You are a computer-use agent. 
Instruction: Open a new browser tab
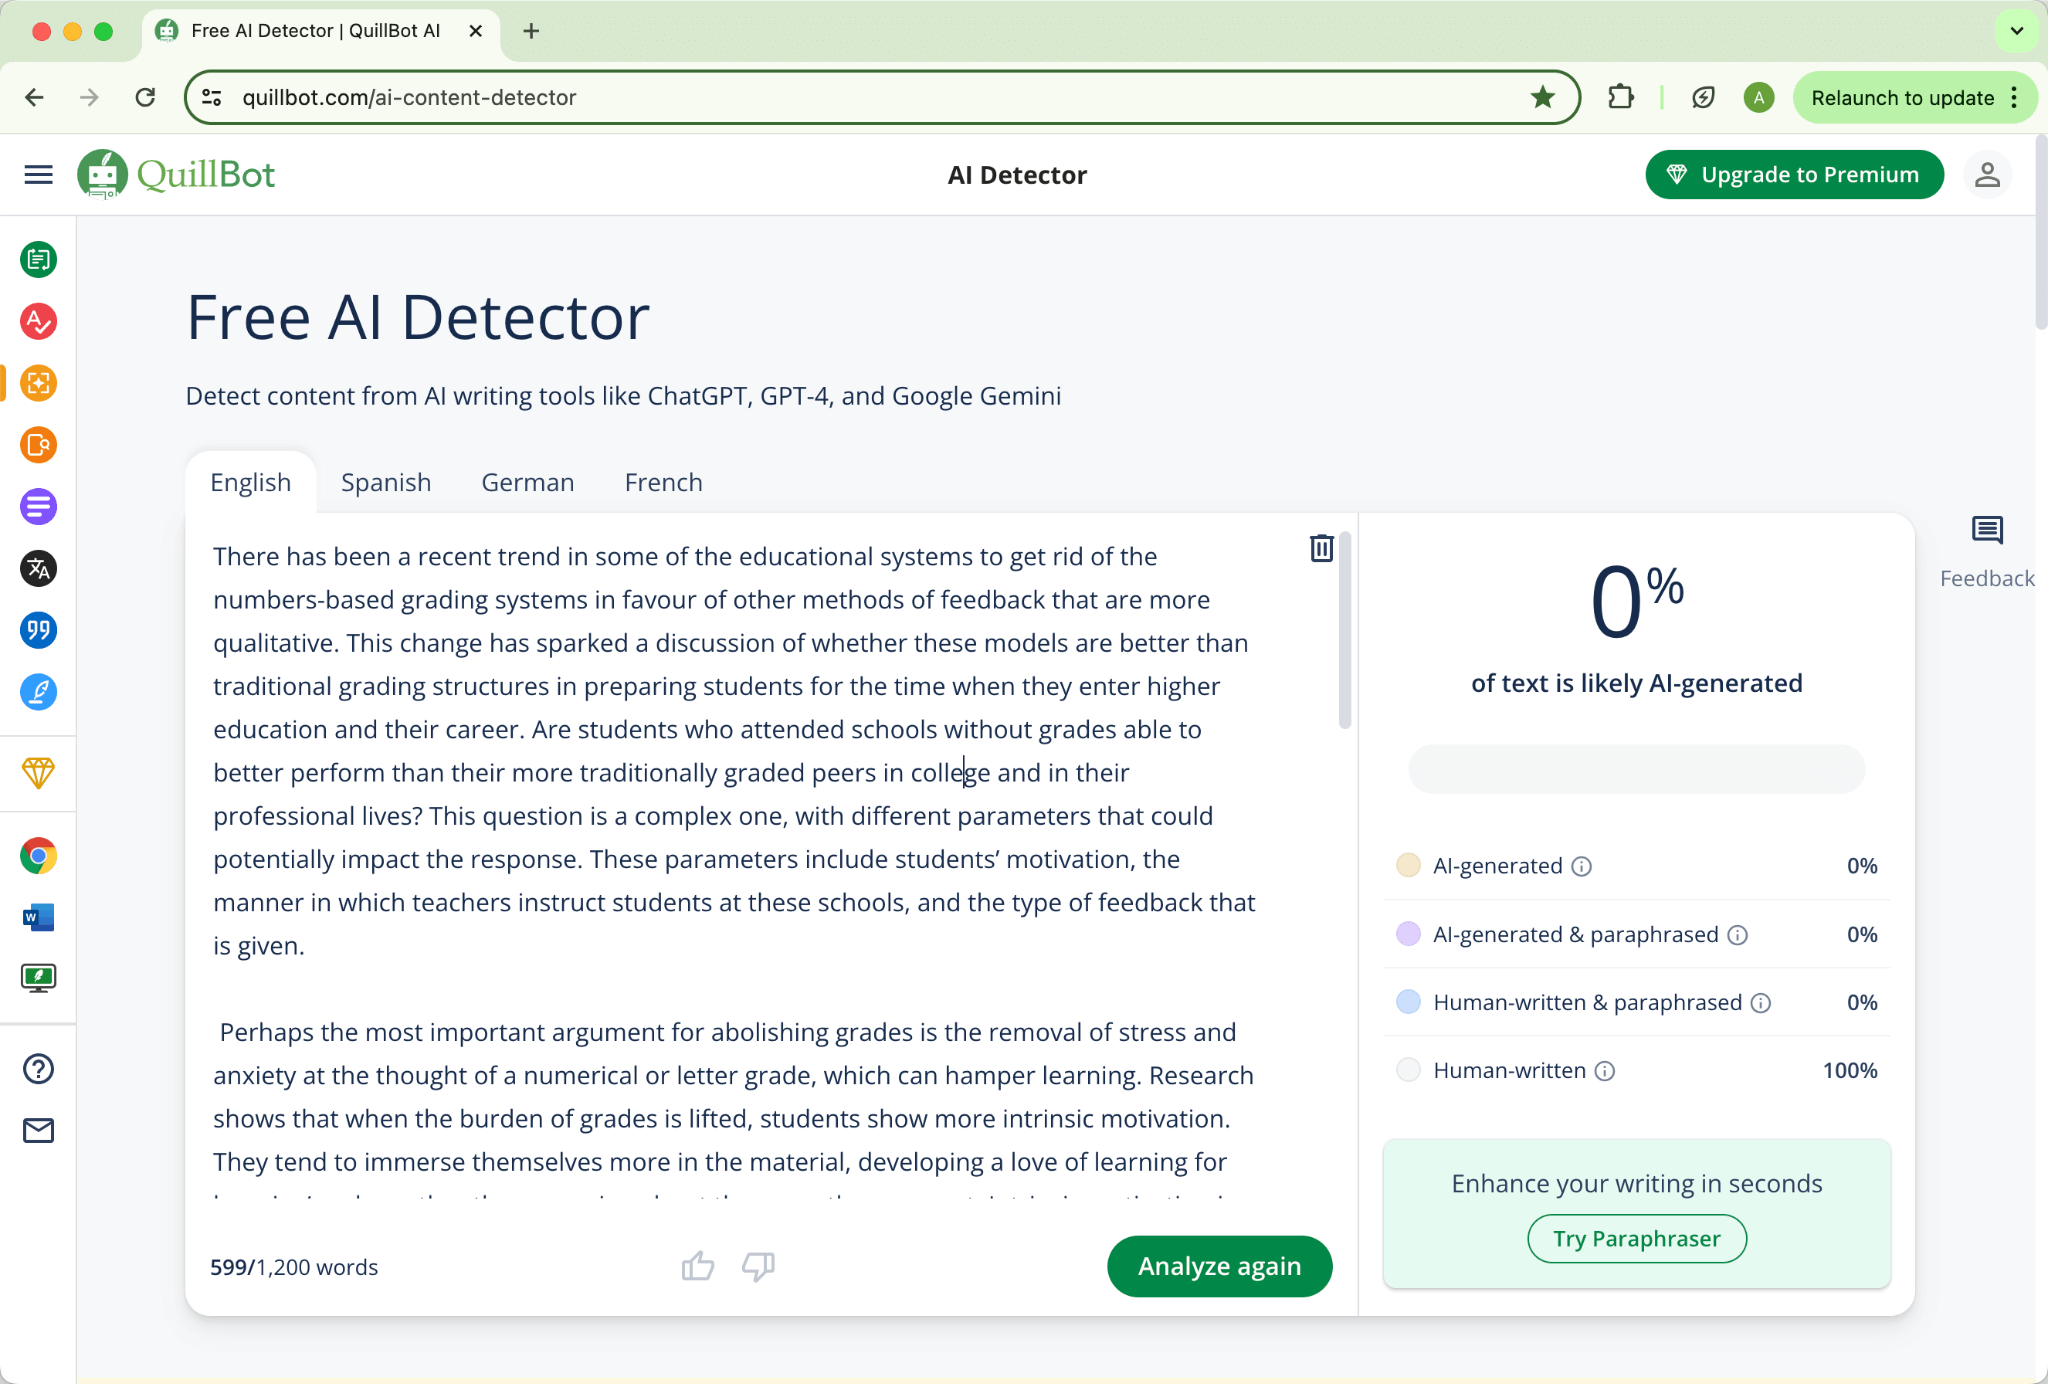[x=531, y=31]
